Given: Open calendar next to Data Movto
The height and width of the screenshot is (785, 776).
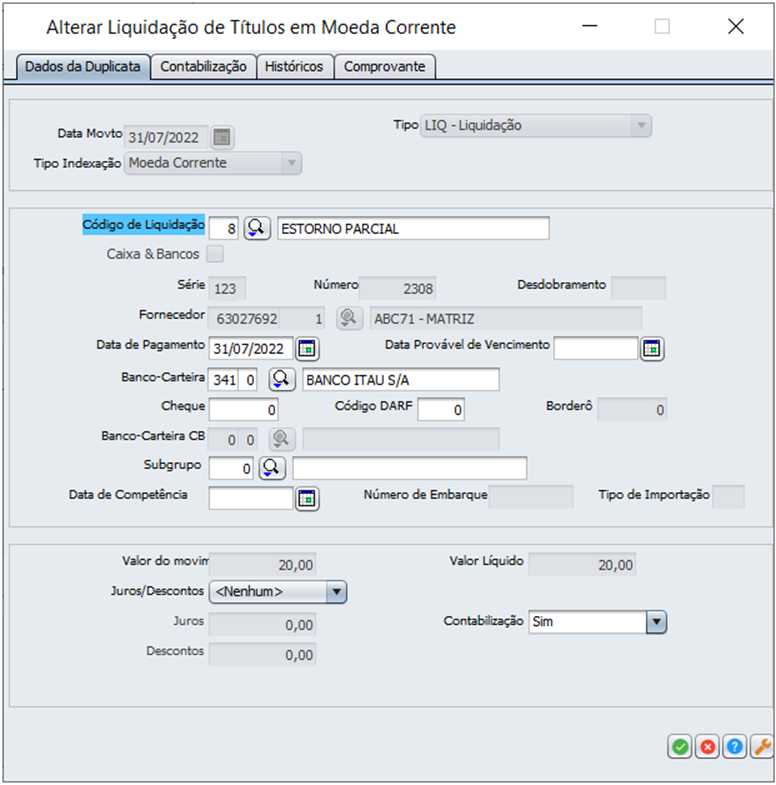Looking at the screenshot, I should [222, 137].
